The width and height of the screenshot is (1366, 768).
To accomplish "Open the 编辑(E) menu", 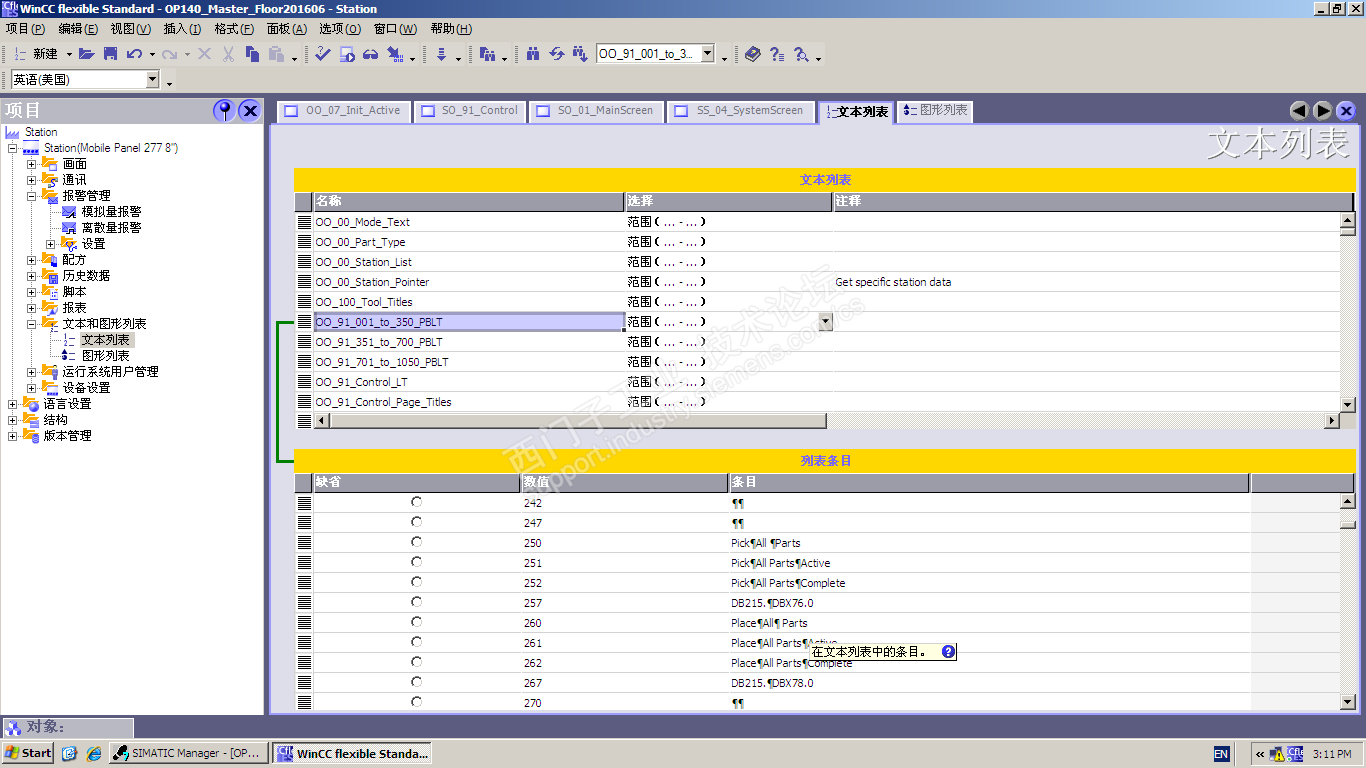I will [x=78, y=29].
